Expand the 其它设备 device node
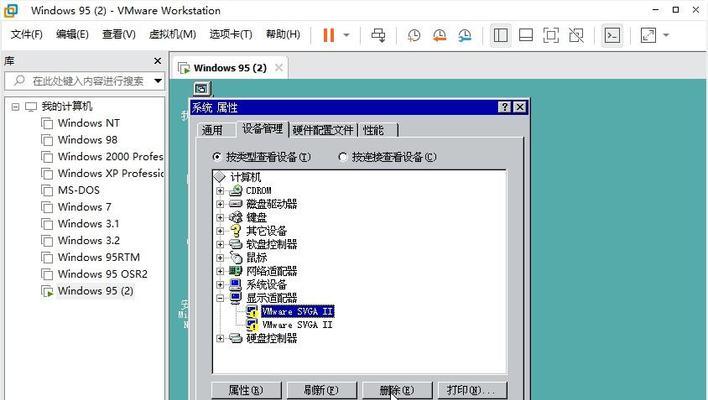The height and width of the screenshot is (400, 708). pos(220,231)
